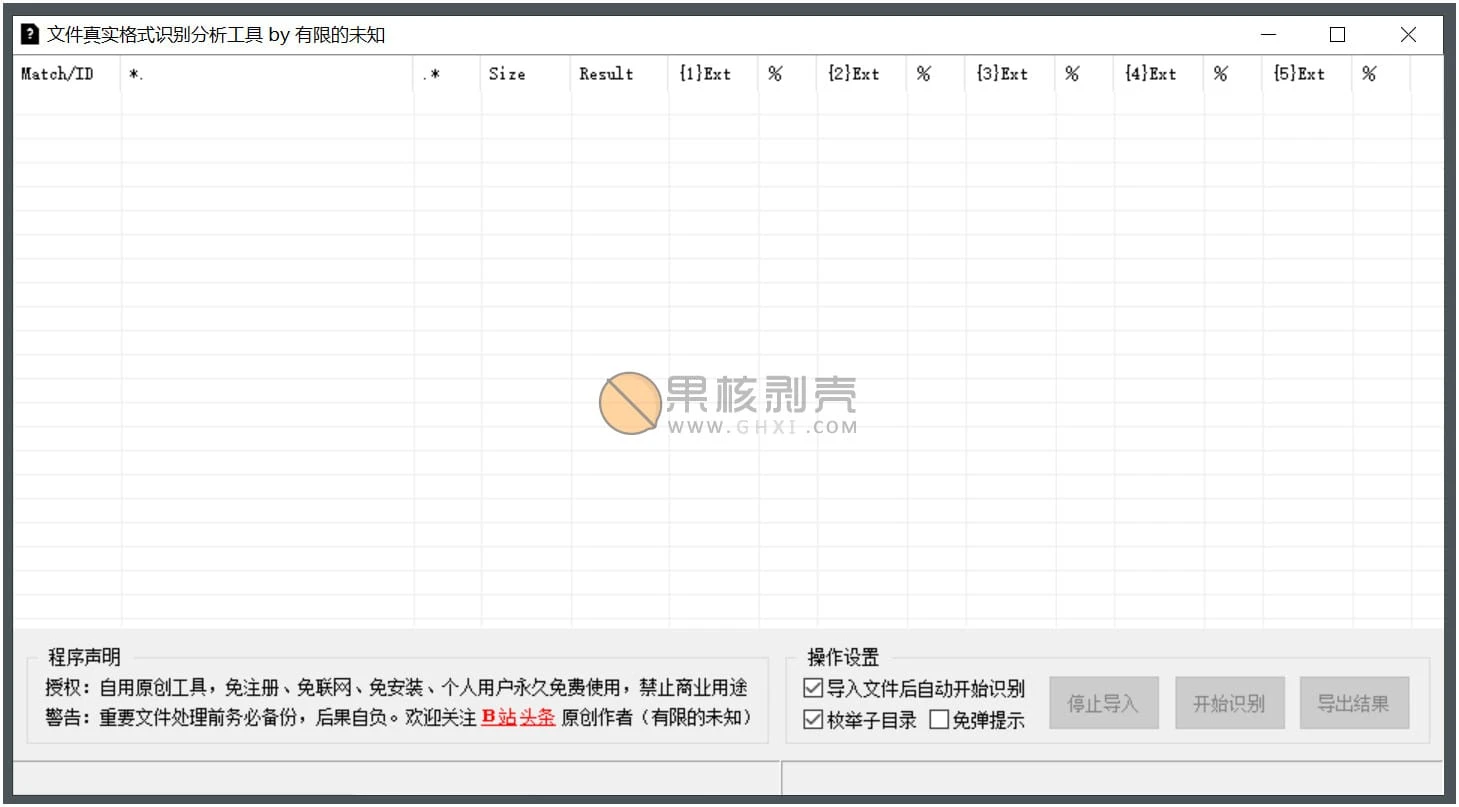The image size is (1459, 807).
Task: Click the % header right of {2}Ext
Action: [936, 74]
